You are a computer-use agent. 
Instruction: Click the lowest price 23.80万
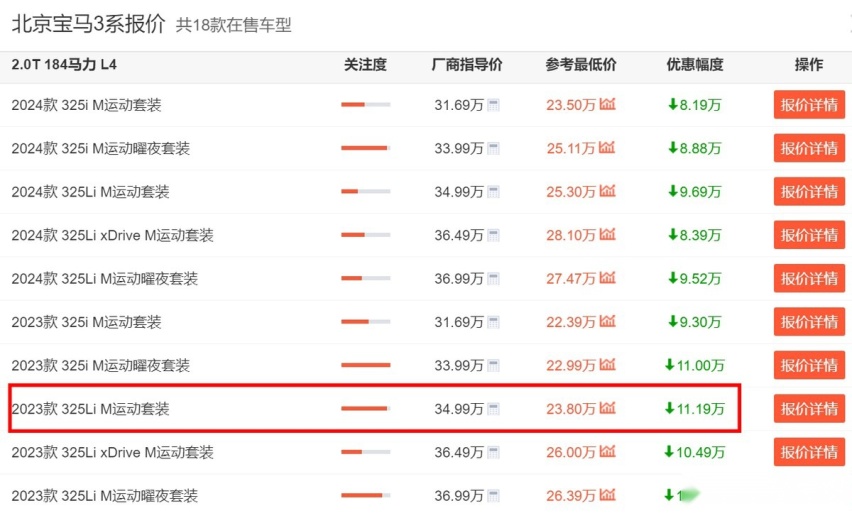pyautogui.click(x=571, y=409)
